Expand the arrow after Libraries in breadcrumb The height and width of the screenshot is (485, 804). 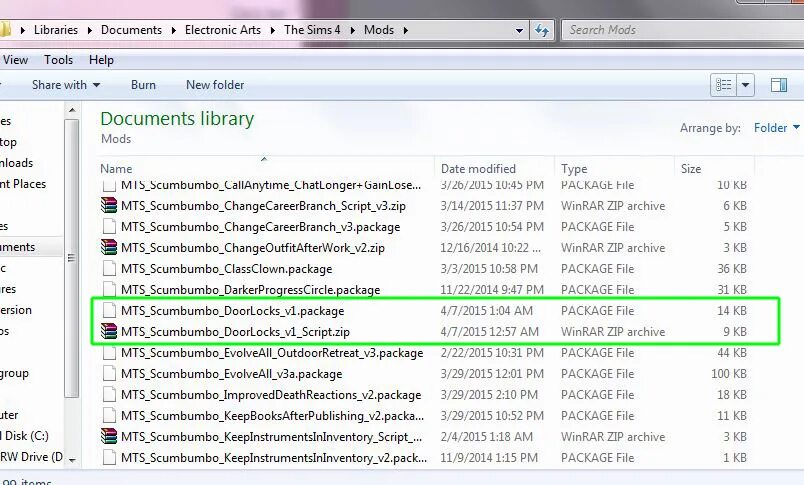click(90, 30)
